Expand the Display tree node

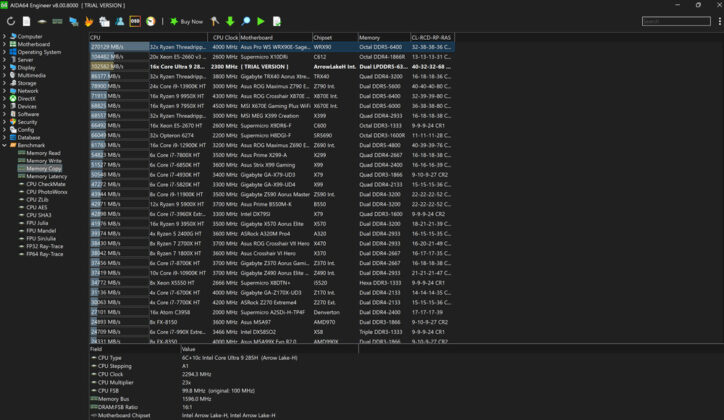(x=4, y=67)
